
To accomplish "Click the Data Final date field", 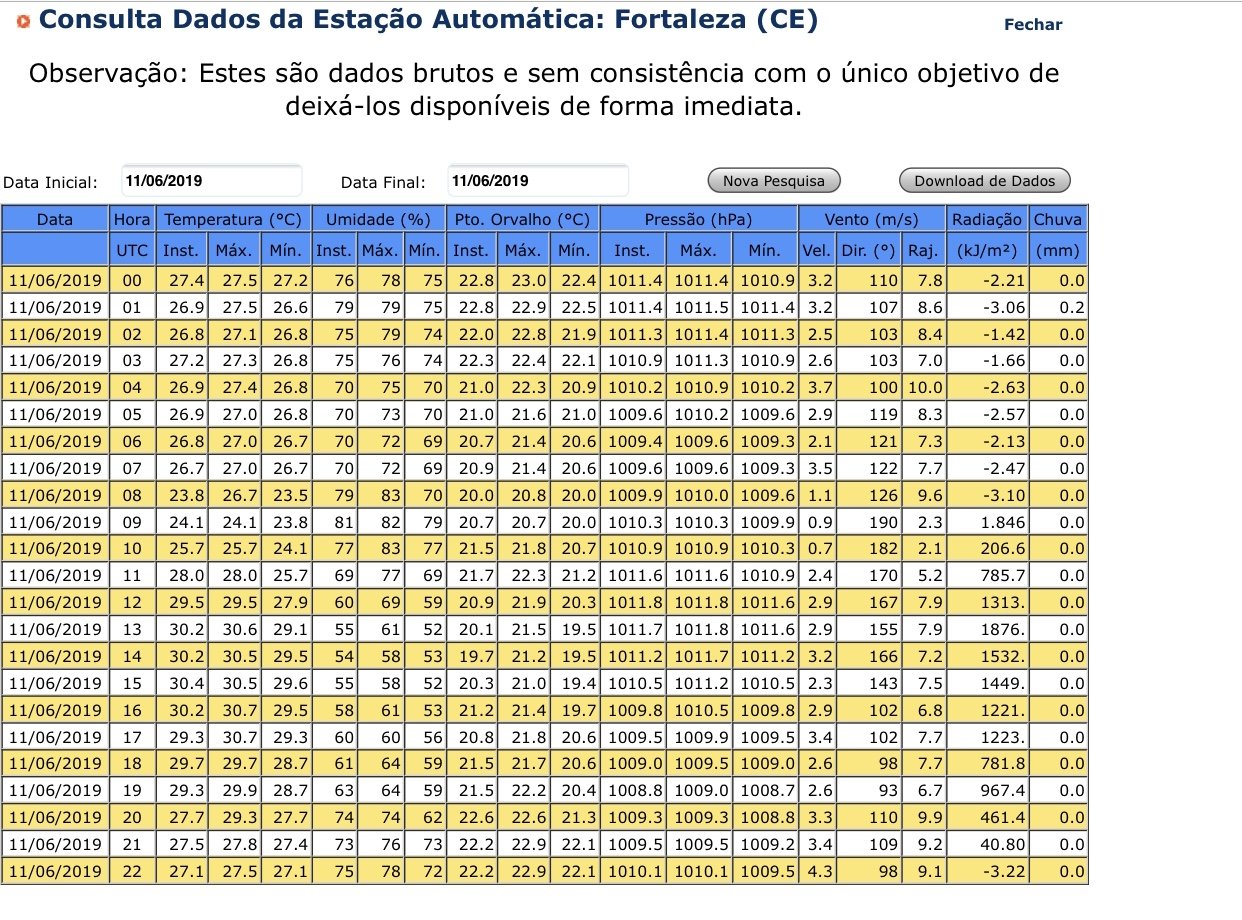I will [x=538, y=181].
